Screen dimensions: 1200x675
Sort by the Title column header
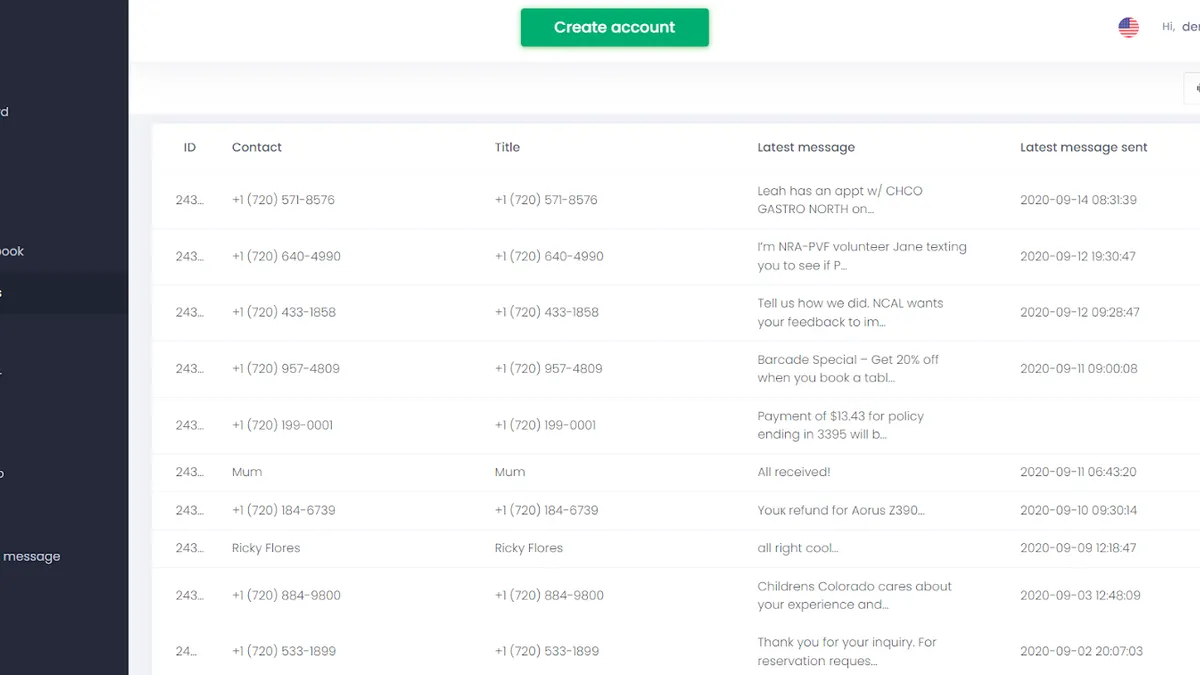(x=507, y=147)
